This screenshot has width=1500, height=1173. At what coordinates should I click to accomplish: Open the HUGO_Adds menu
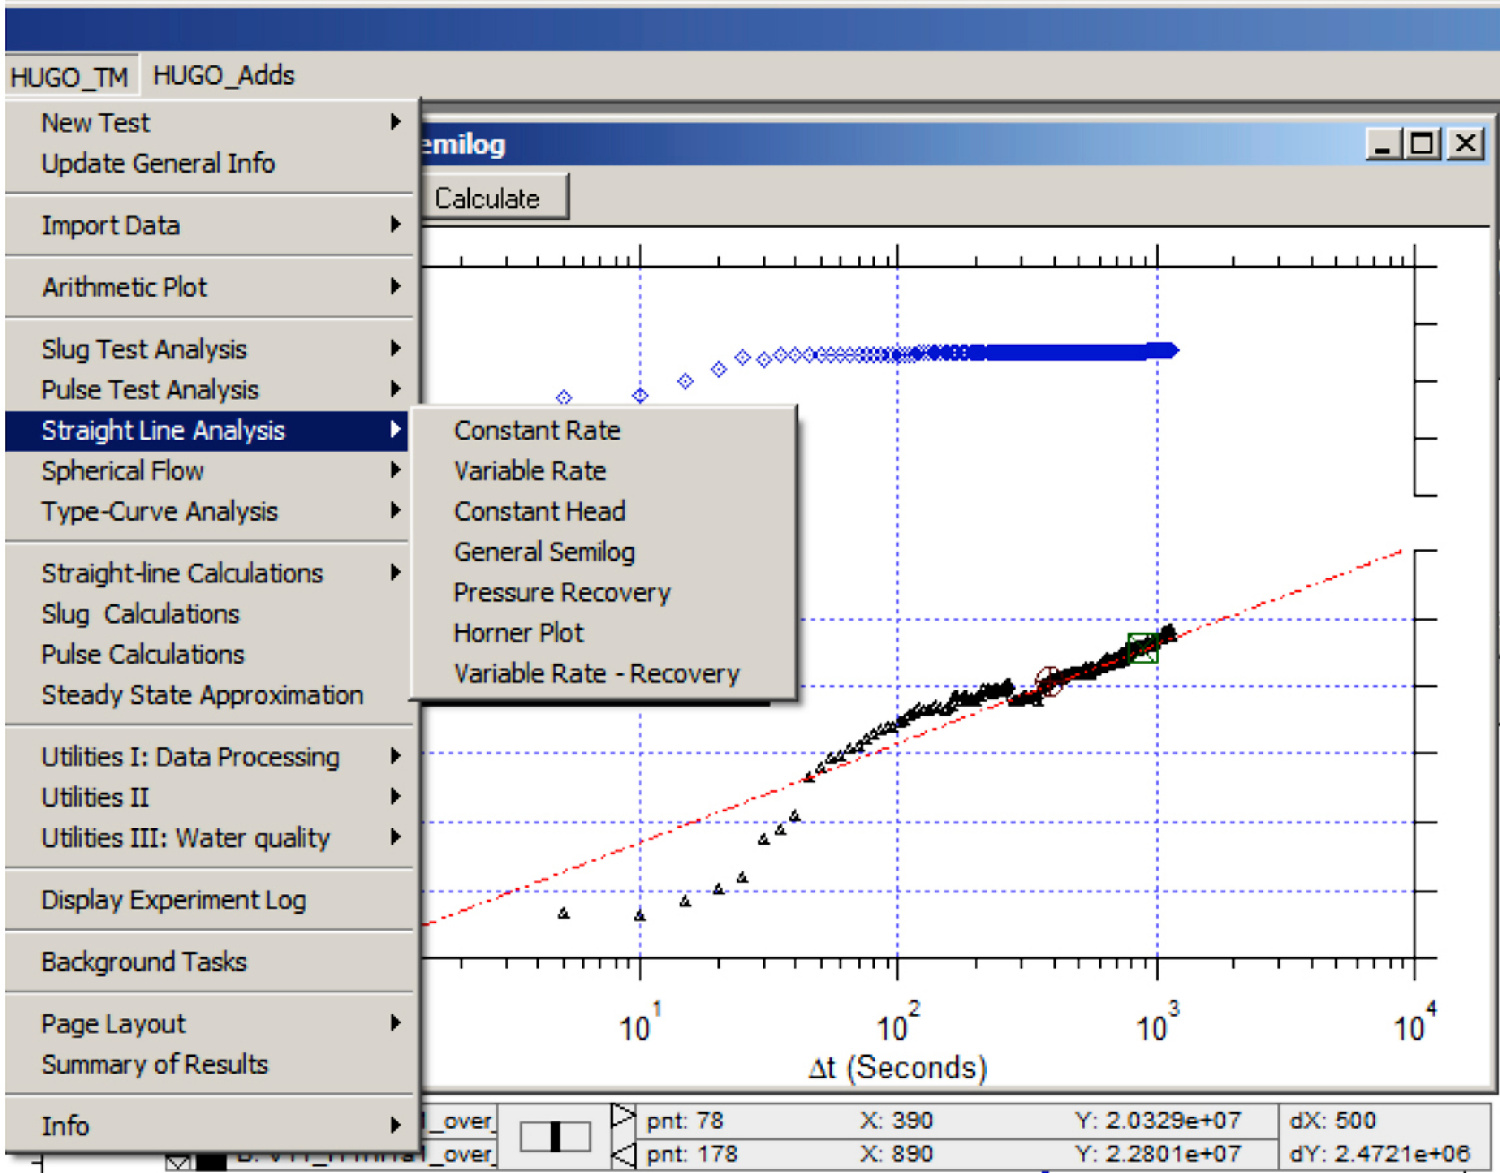pyautogui.click(x=224, y=76)
